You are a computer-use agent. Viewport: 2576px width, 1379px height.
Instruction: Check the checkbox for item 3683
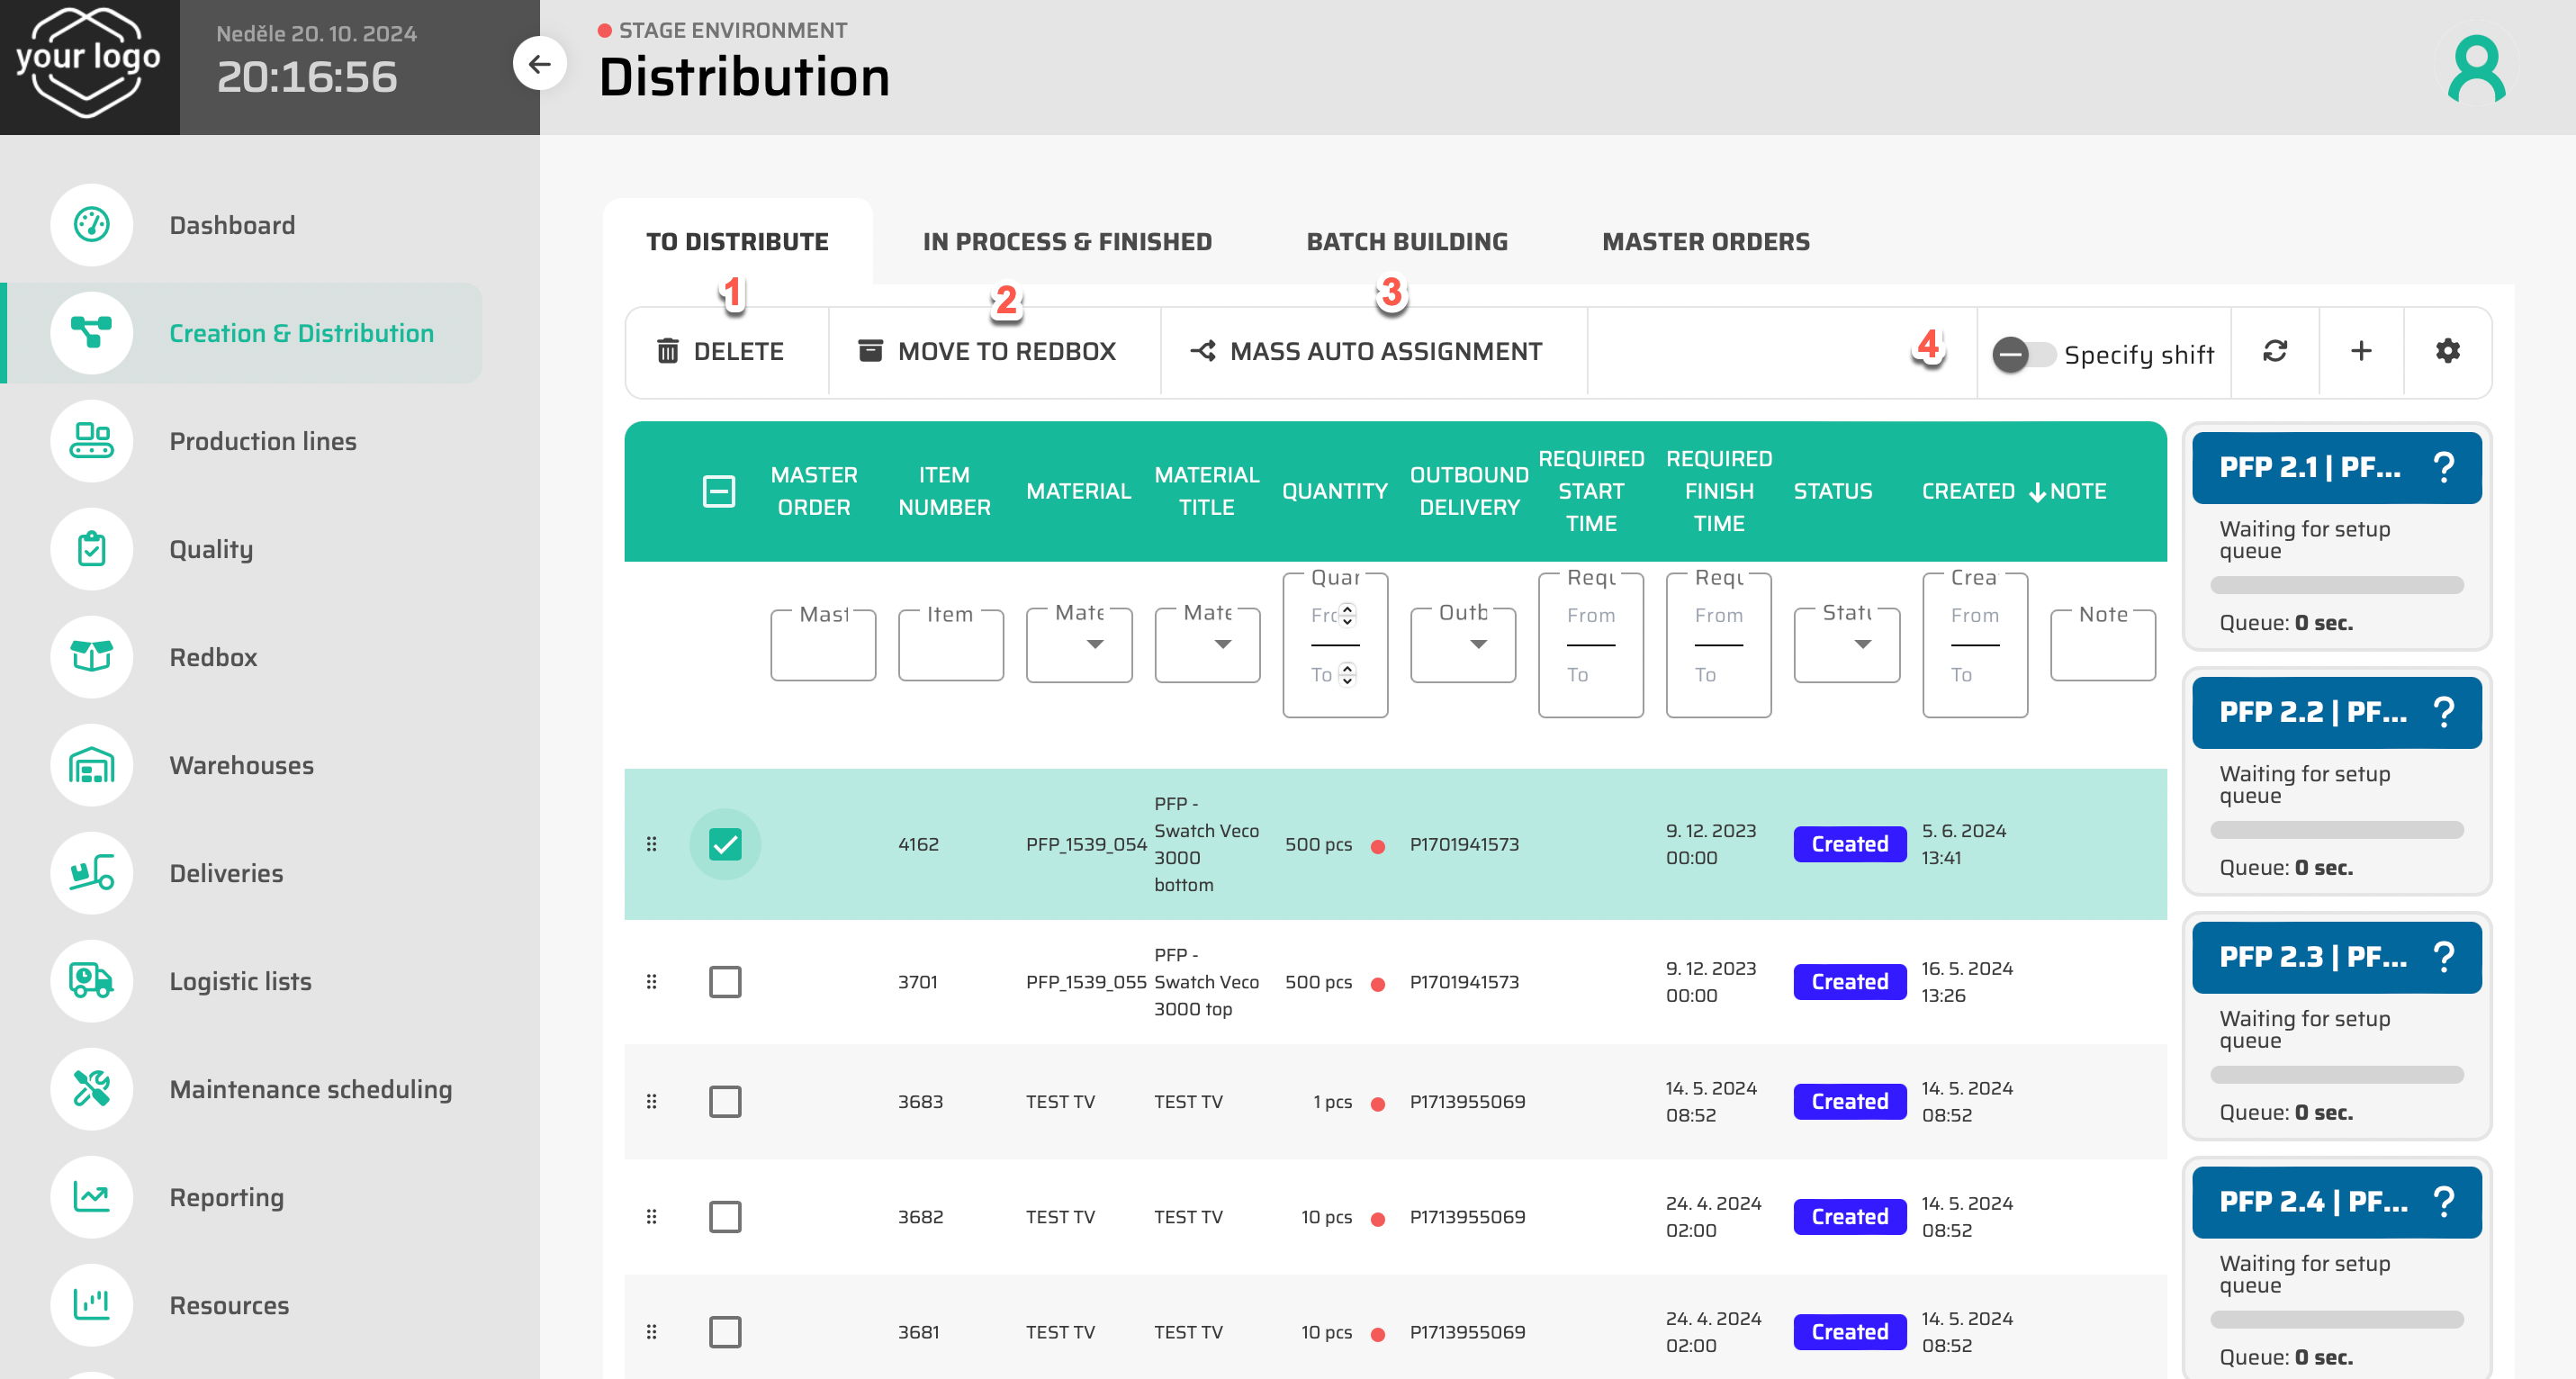(725, 1101)
